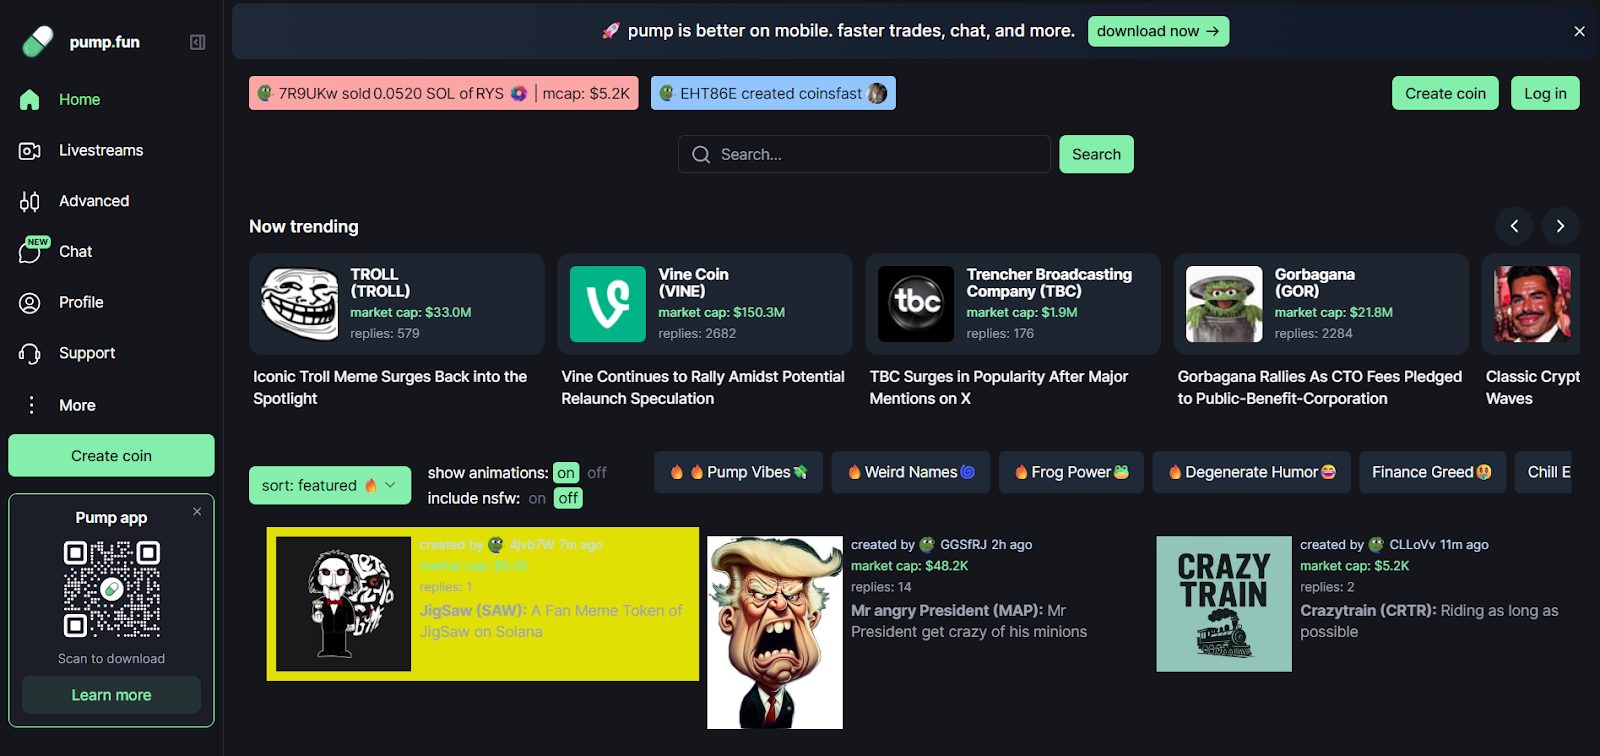The width and height of the screenshot is (1600, 756).
Task: Open the Vine Coin trending card
Action: 704,304
